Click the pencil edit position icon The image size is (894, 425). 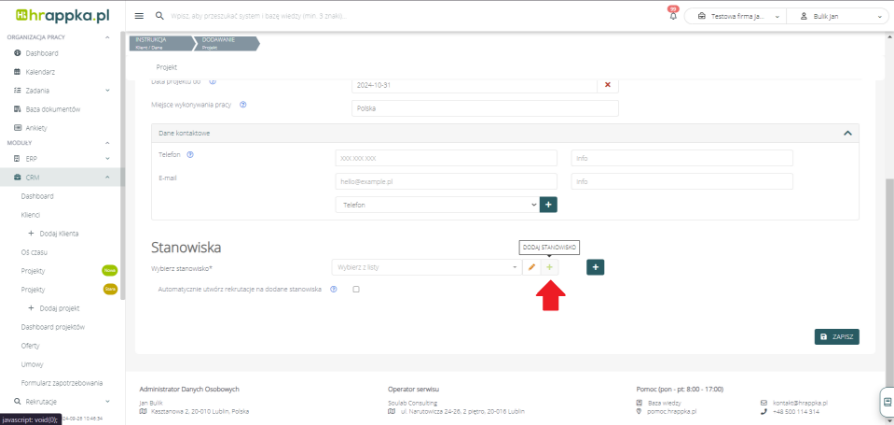pyautogui.click(x=532, y=267)
